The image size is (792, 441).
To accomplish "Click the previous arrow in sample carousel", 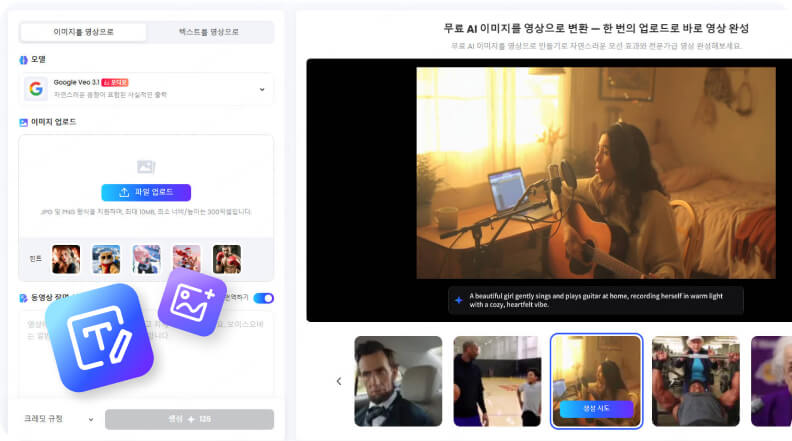I will point(338,381).
